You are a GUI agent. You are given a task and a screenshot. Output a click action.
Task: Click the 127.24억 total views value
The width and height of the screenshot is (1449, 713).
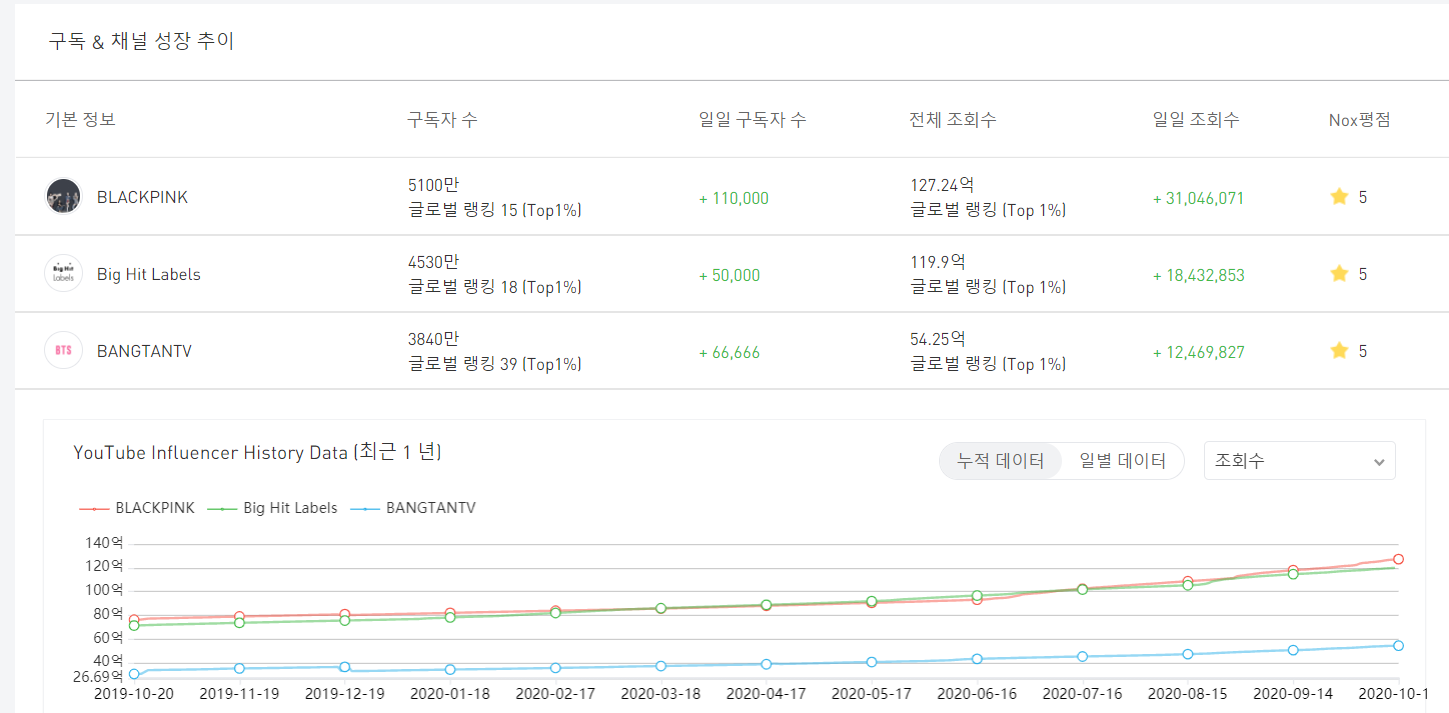point(942,185)
